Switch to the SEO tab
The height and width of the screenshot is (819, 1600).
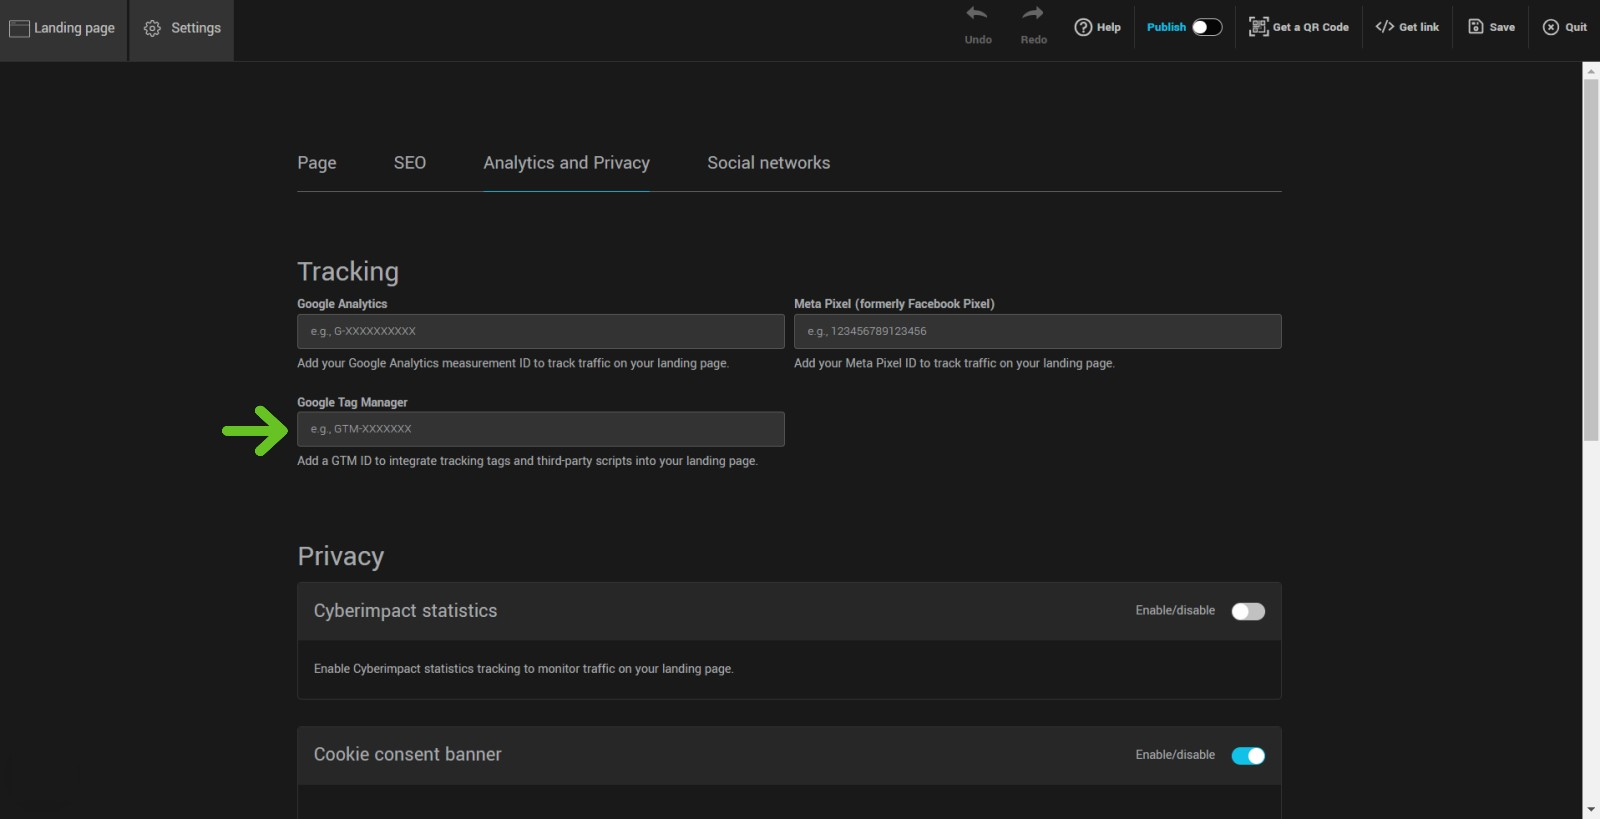(x=410, y=163)
